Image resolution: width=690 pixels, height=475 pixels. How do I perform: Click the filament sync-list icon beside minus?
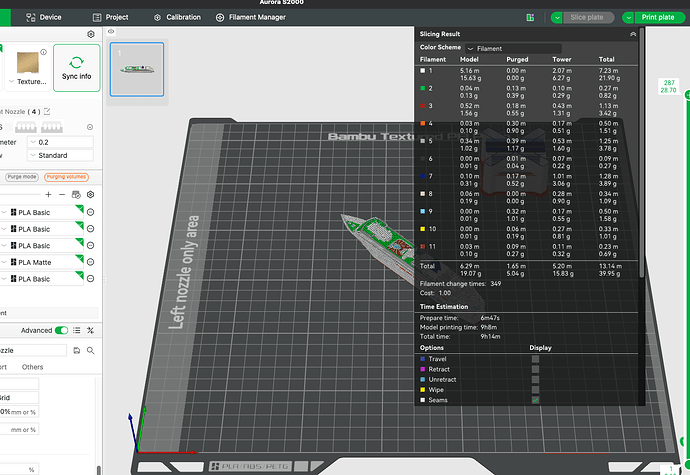[76, 195]
